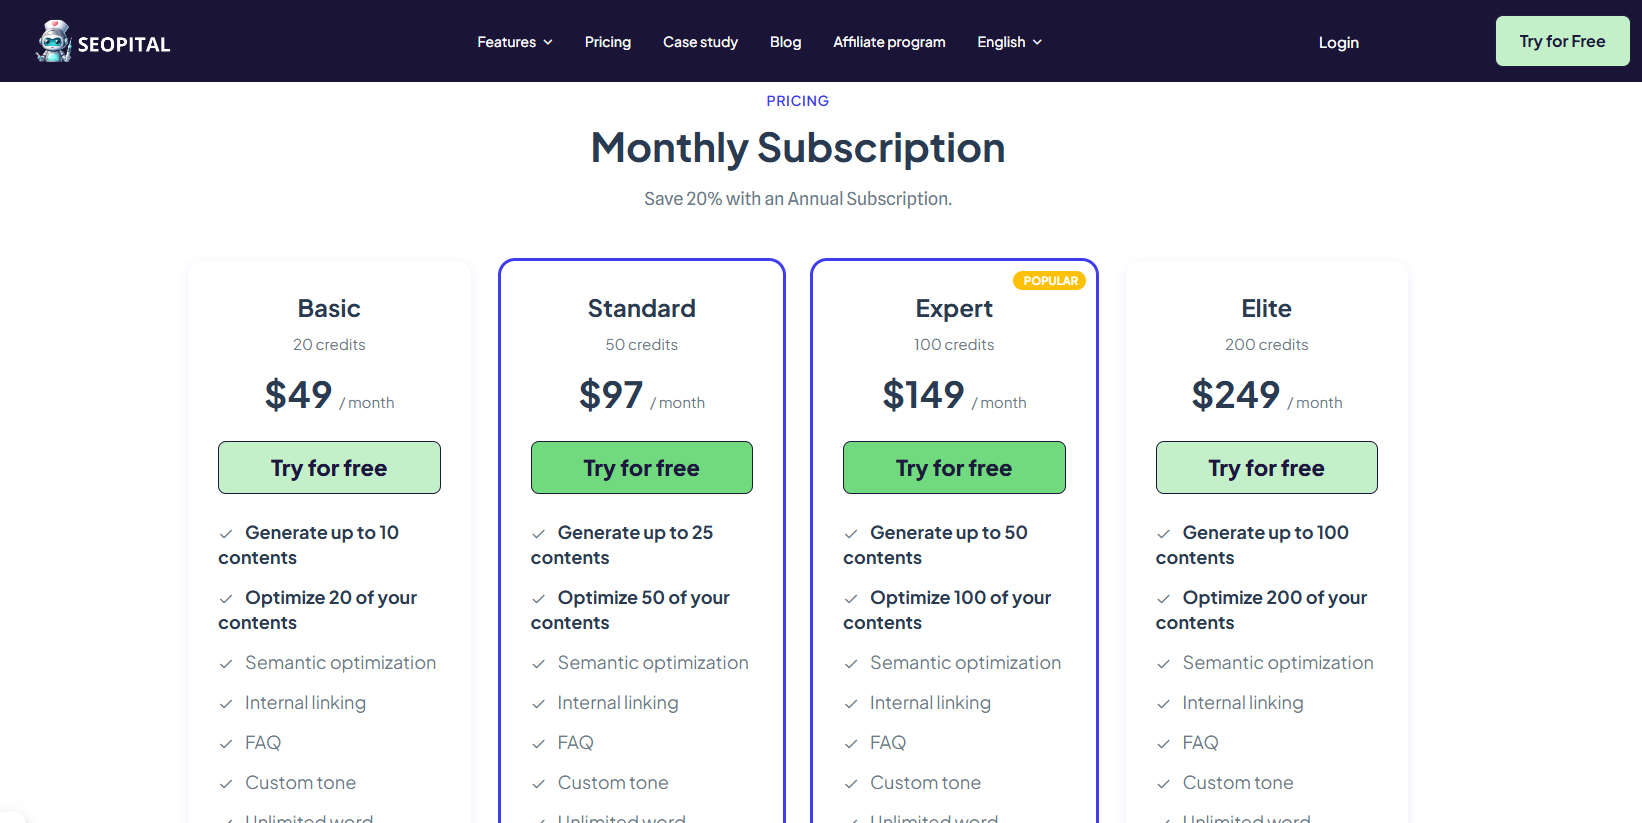Click the yellow POPULAR badge on Expert
This screenshot has height=823, width=1642.
1049,280
